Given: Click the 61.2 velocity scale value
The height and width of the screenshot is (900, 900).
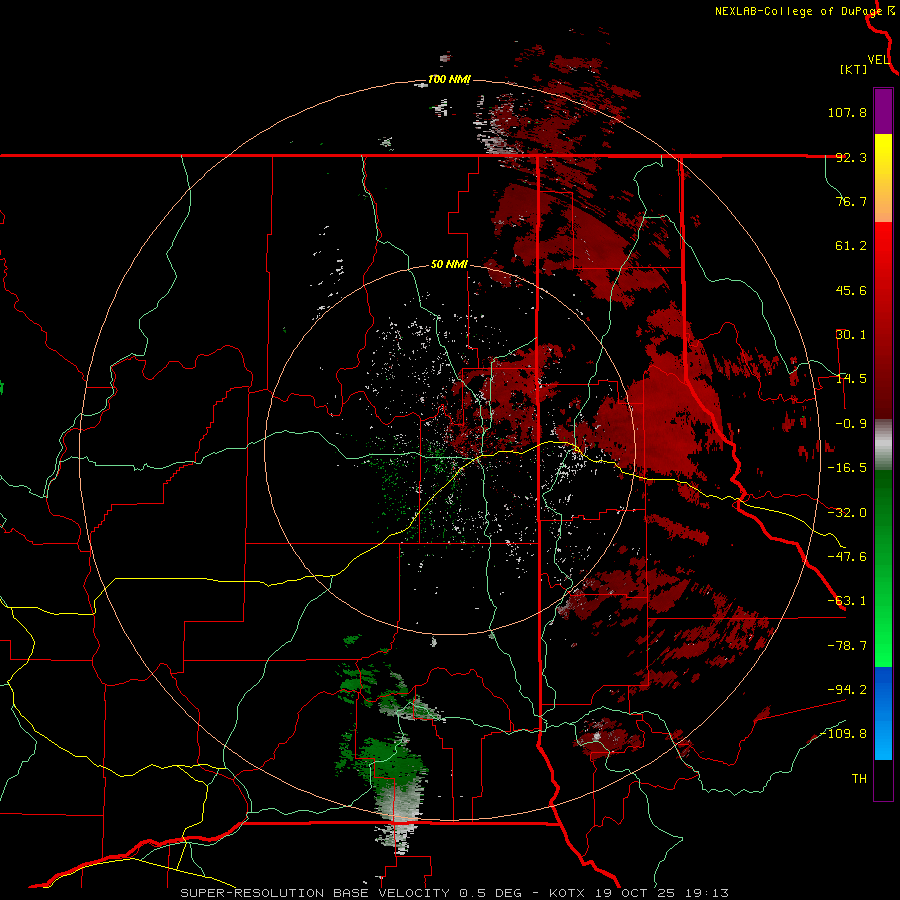Looking at the screenshot, I should (x=851, y=246).
